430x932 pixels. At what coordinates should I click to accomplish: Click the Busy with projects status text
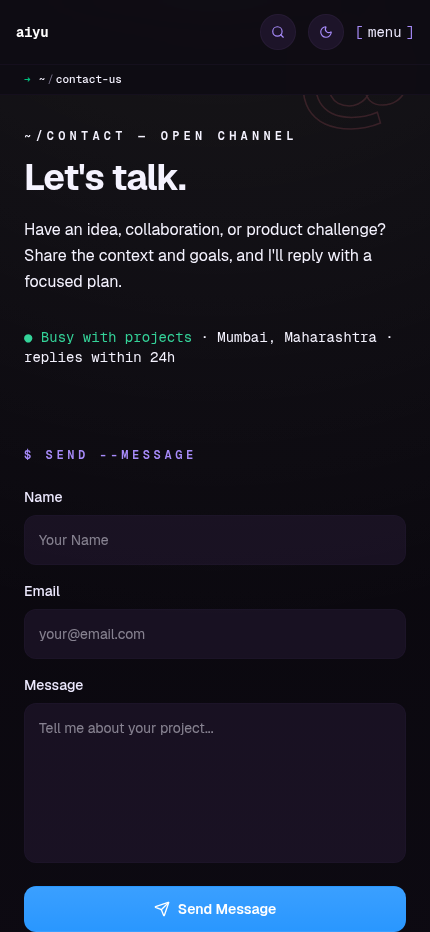pos(117,338)
